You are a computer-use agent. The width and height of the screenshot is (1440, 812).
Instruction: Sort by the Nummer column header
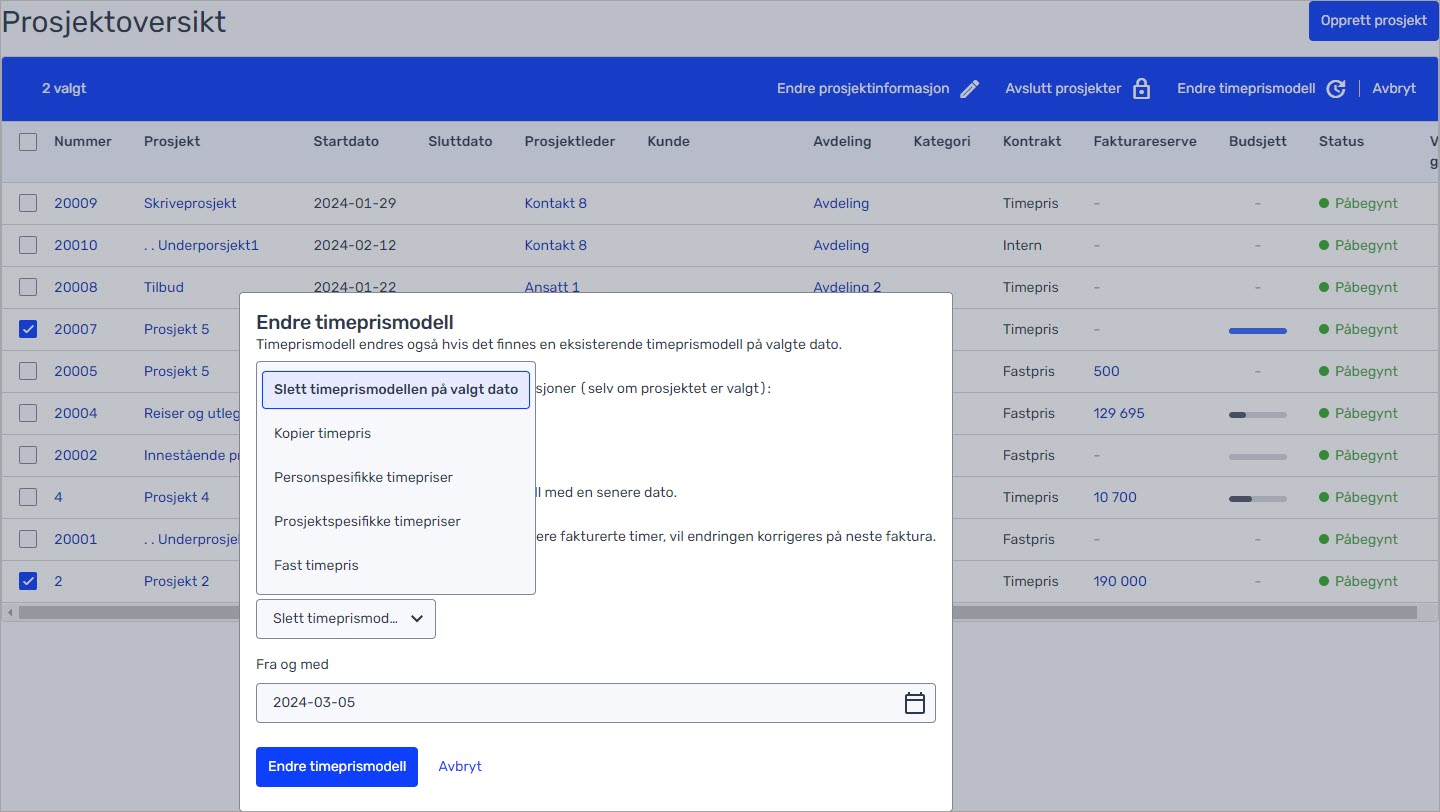(x=83, y=141)
